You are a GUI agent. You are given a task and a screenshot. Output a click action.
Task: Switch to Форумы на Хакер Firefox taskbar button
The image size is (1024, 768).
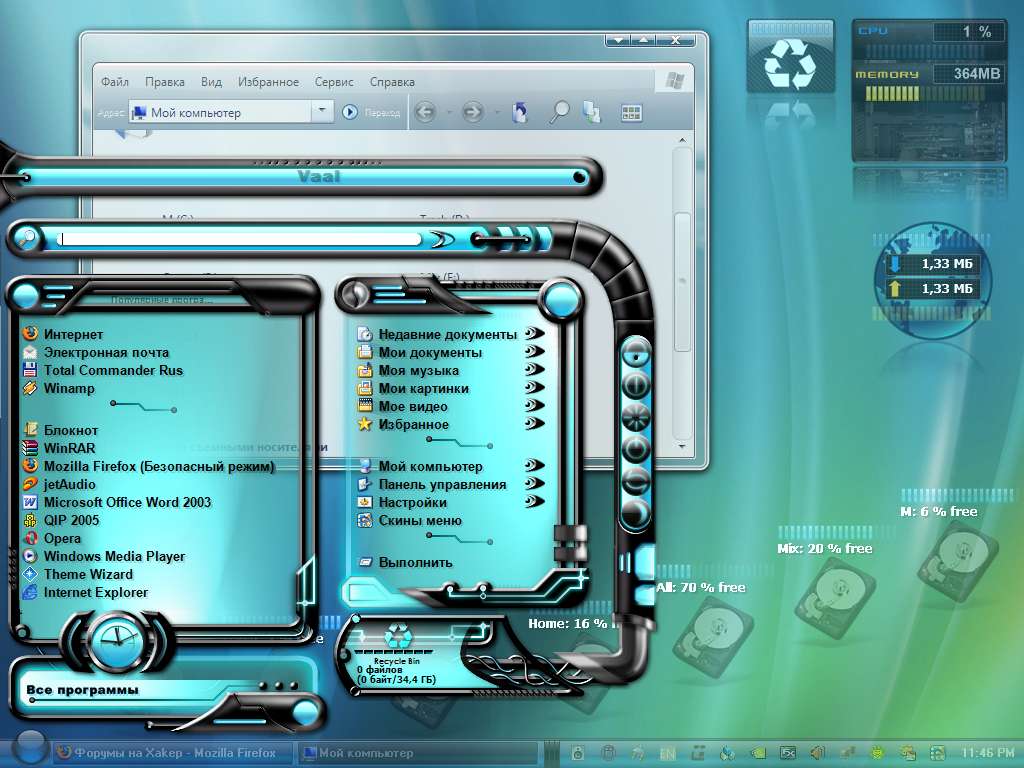[174, 753]
